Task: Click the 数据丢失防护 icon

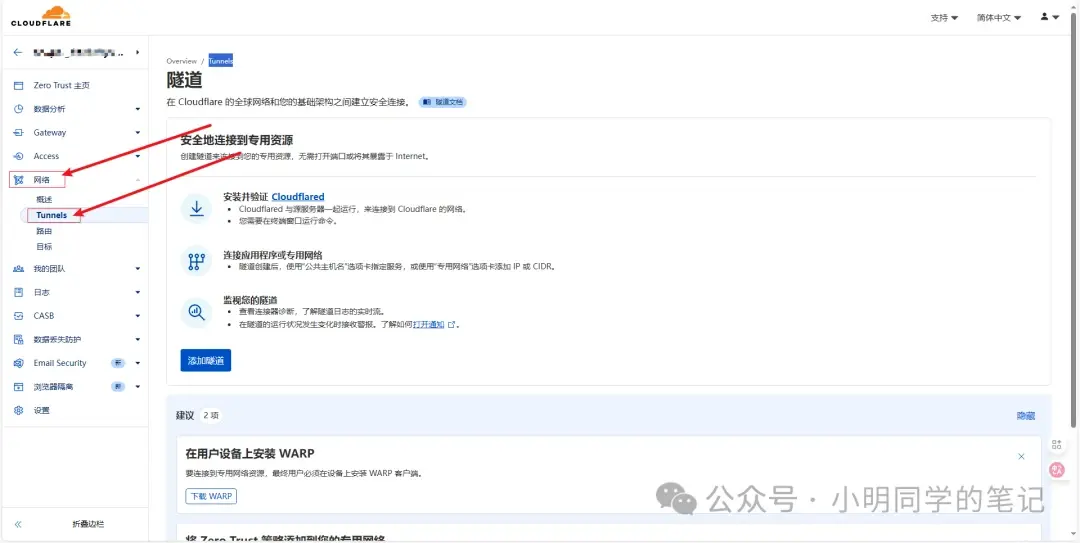Action: pos(19,339)
